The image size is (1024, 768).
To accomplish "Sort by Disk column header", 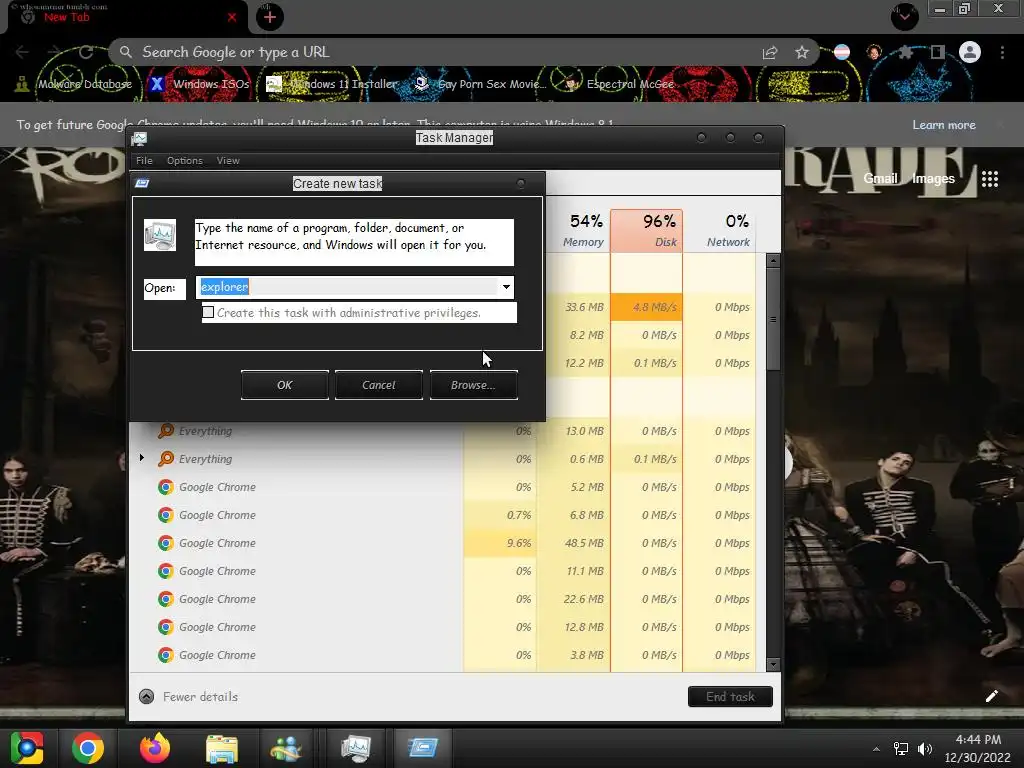I will pyautogui.click(x=647, y=231).
